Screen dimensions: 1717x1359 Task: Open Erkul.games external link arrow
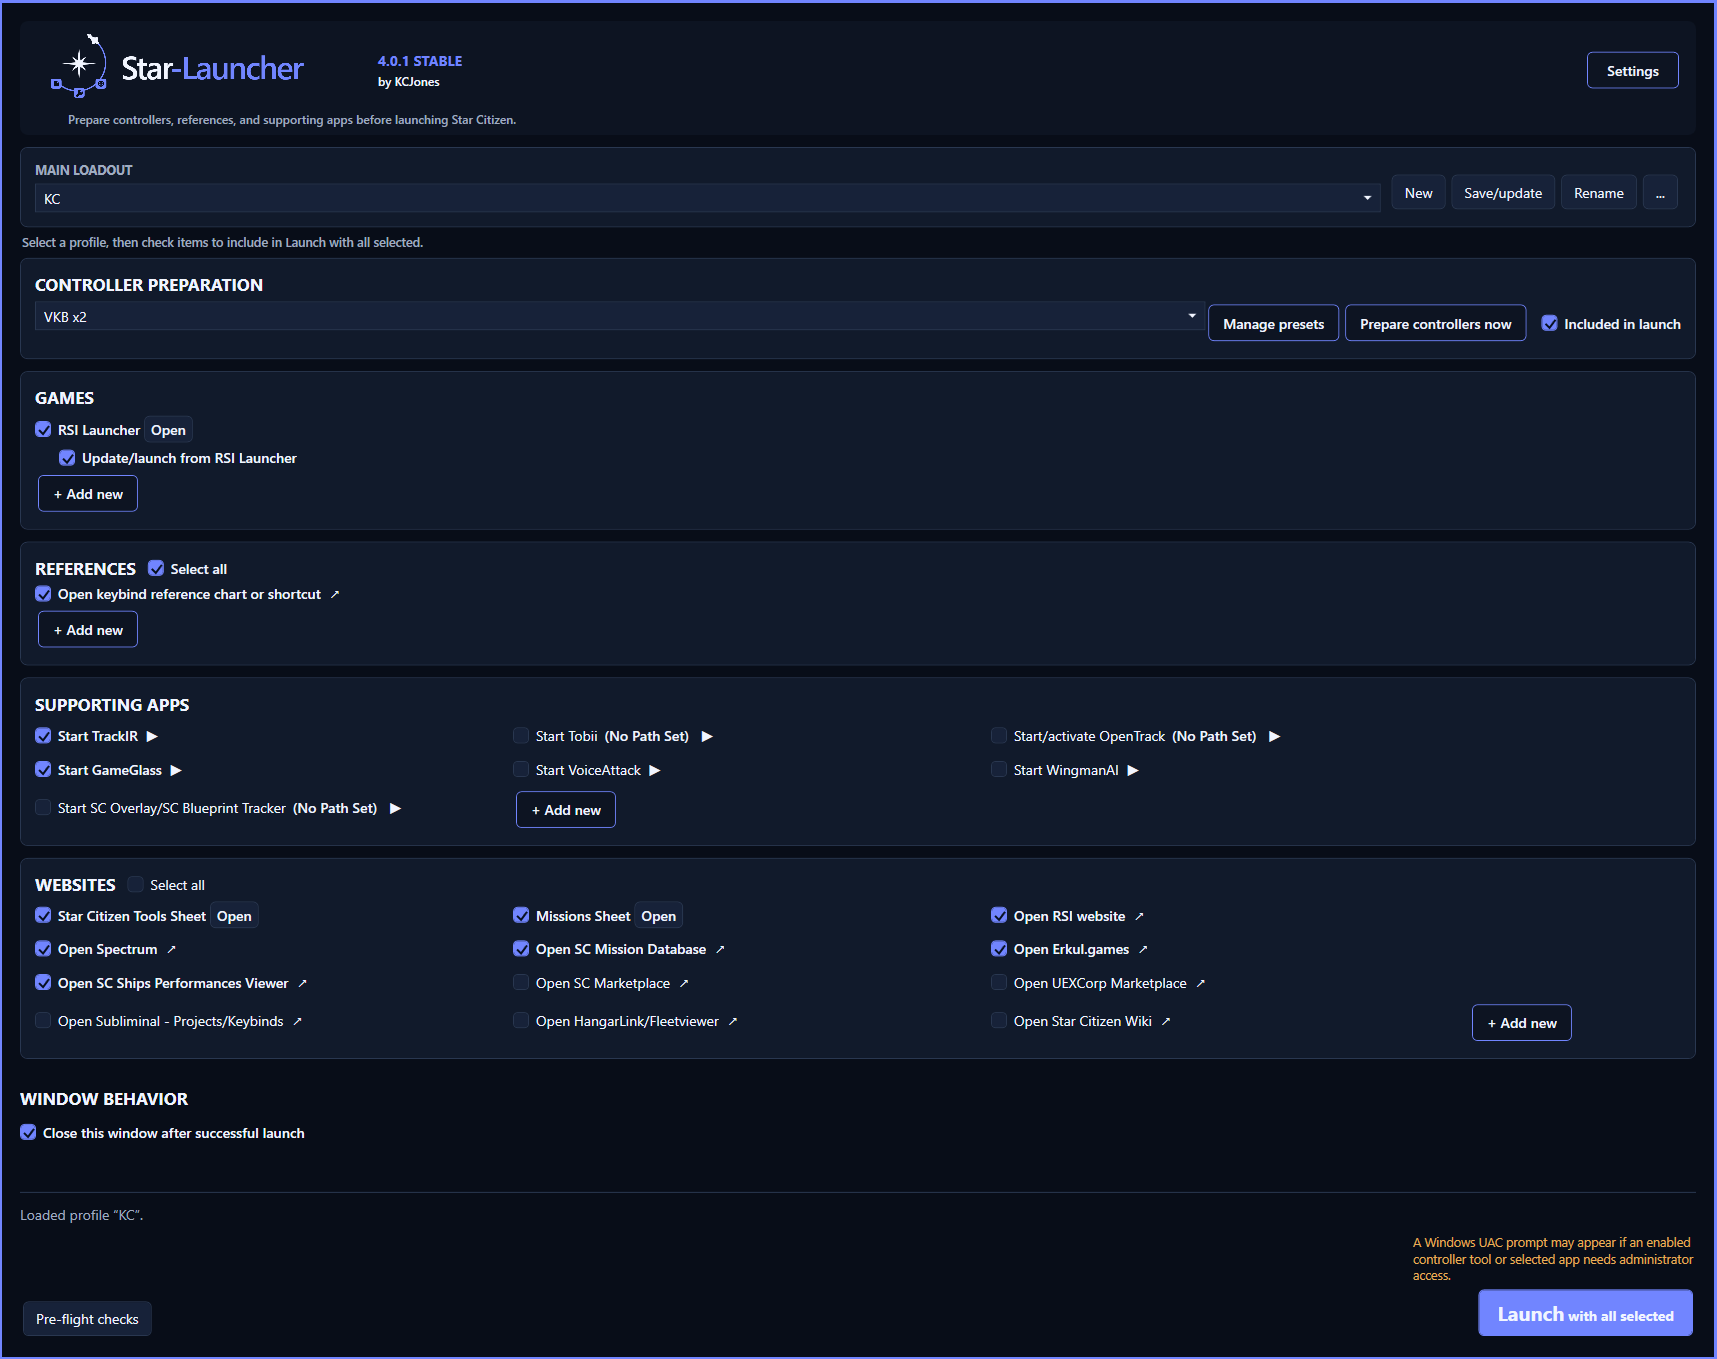coord(1143,949)
